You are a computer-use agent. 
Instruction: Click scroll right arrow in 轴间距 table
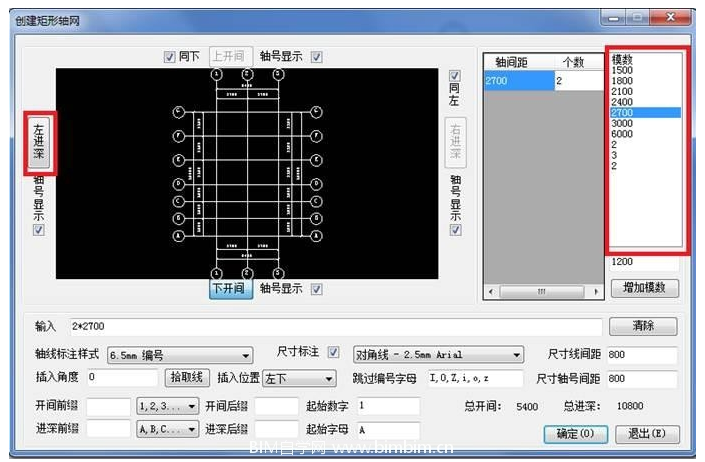point(596,292)
